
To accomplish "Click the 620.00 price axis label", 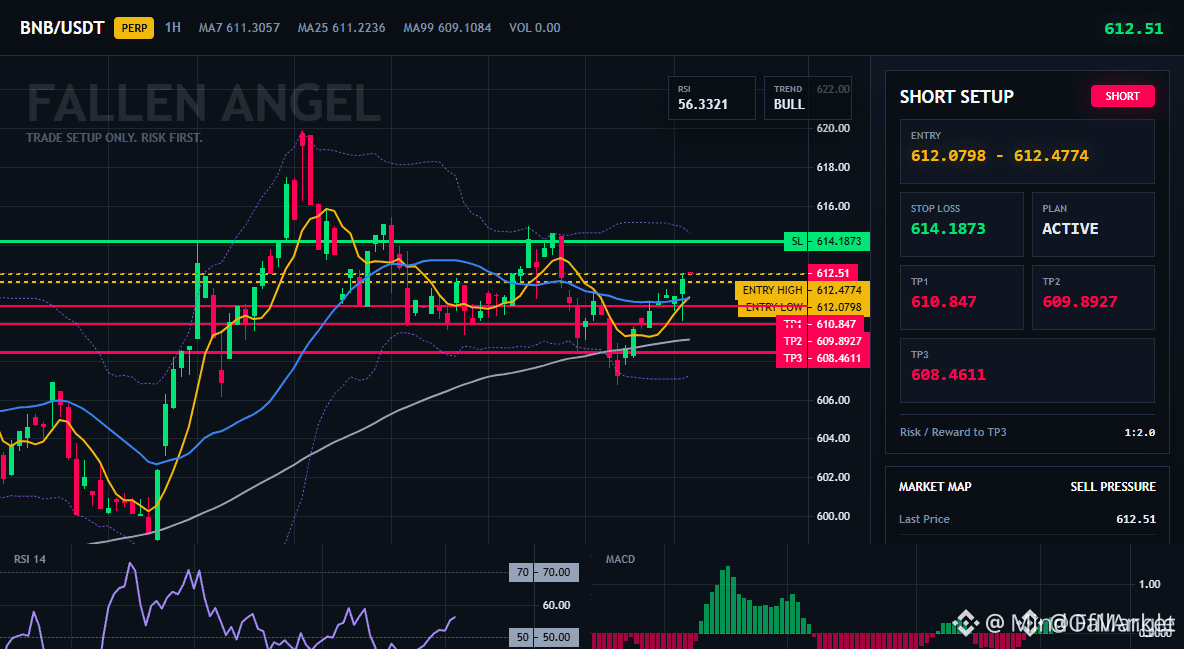I will tap(833, 128).
